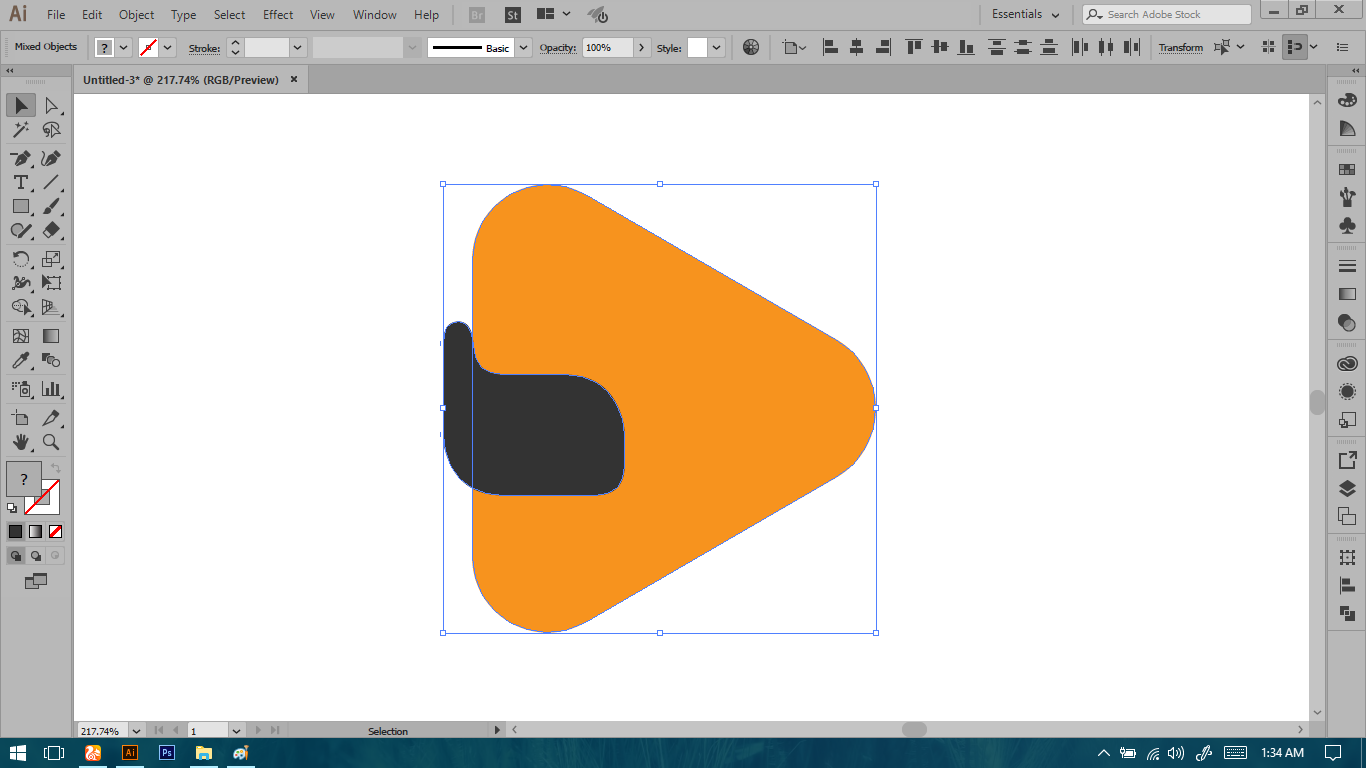Select the Magic Wand tool
The width and height of the screenshot is (1366, 768).
click(x=21, y=130)
